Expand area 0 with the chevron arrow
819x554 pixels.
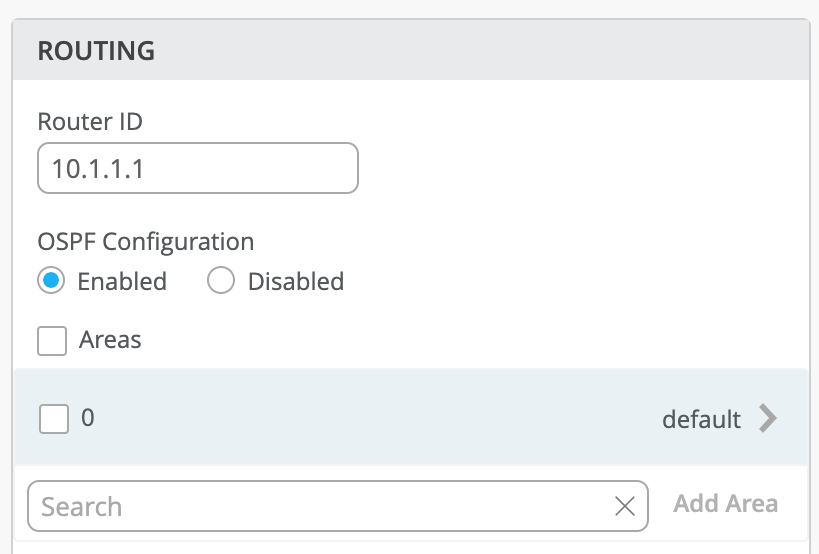coord(767,418)
